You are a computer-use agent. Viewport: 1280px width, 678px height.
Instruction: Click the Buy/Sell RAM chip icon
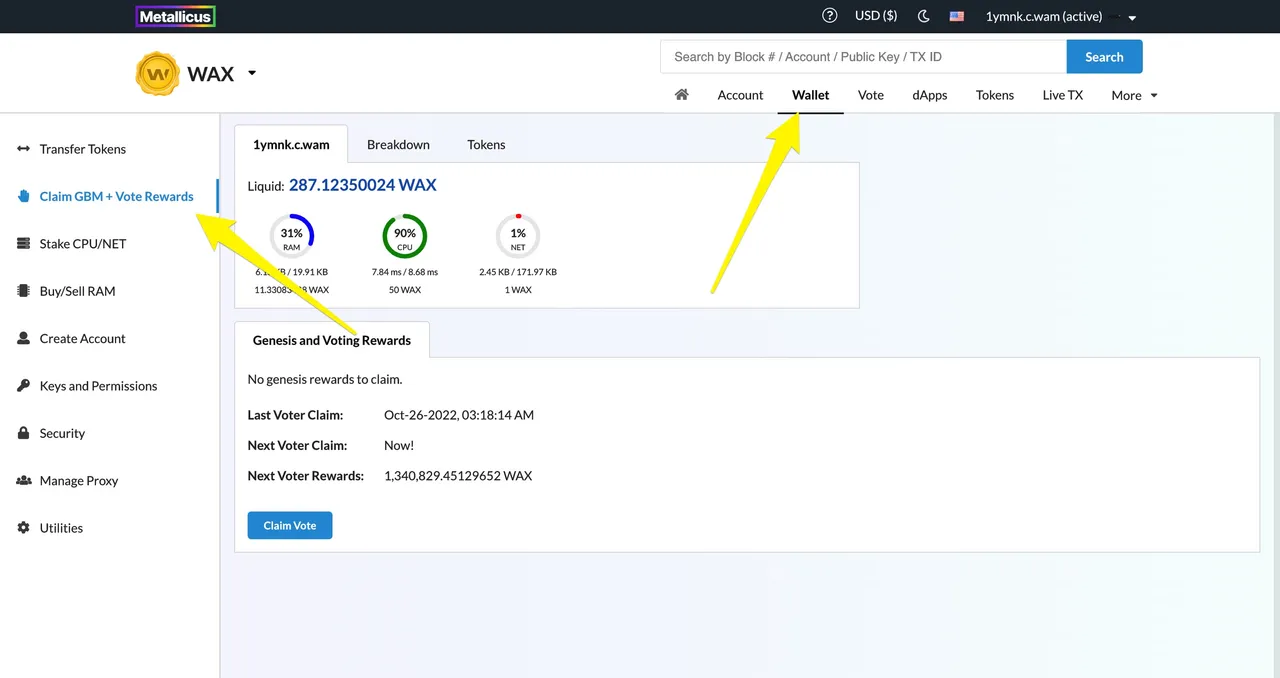(24, 291)
